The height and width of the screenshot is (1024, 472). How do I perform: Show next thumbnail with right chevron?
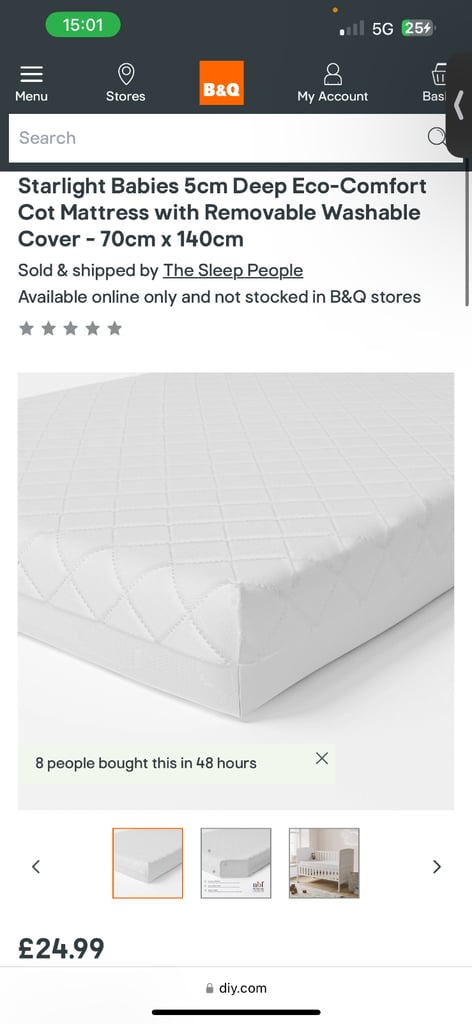[437, 867]
